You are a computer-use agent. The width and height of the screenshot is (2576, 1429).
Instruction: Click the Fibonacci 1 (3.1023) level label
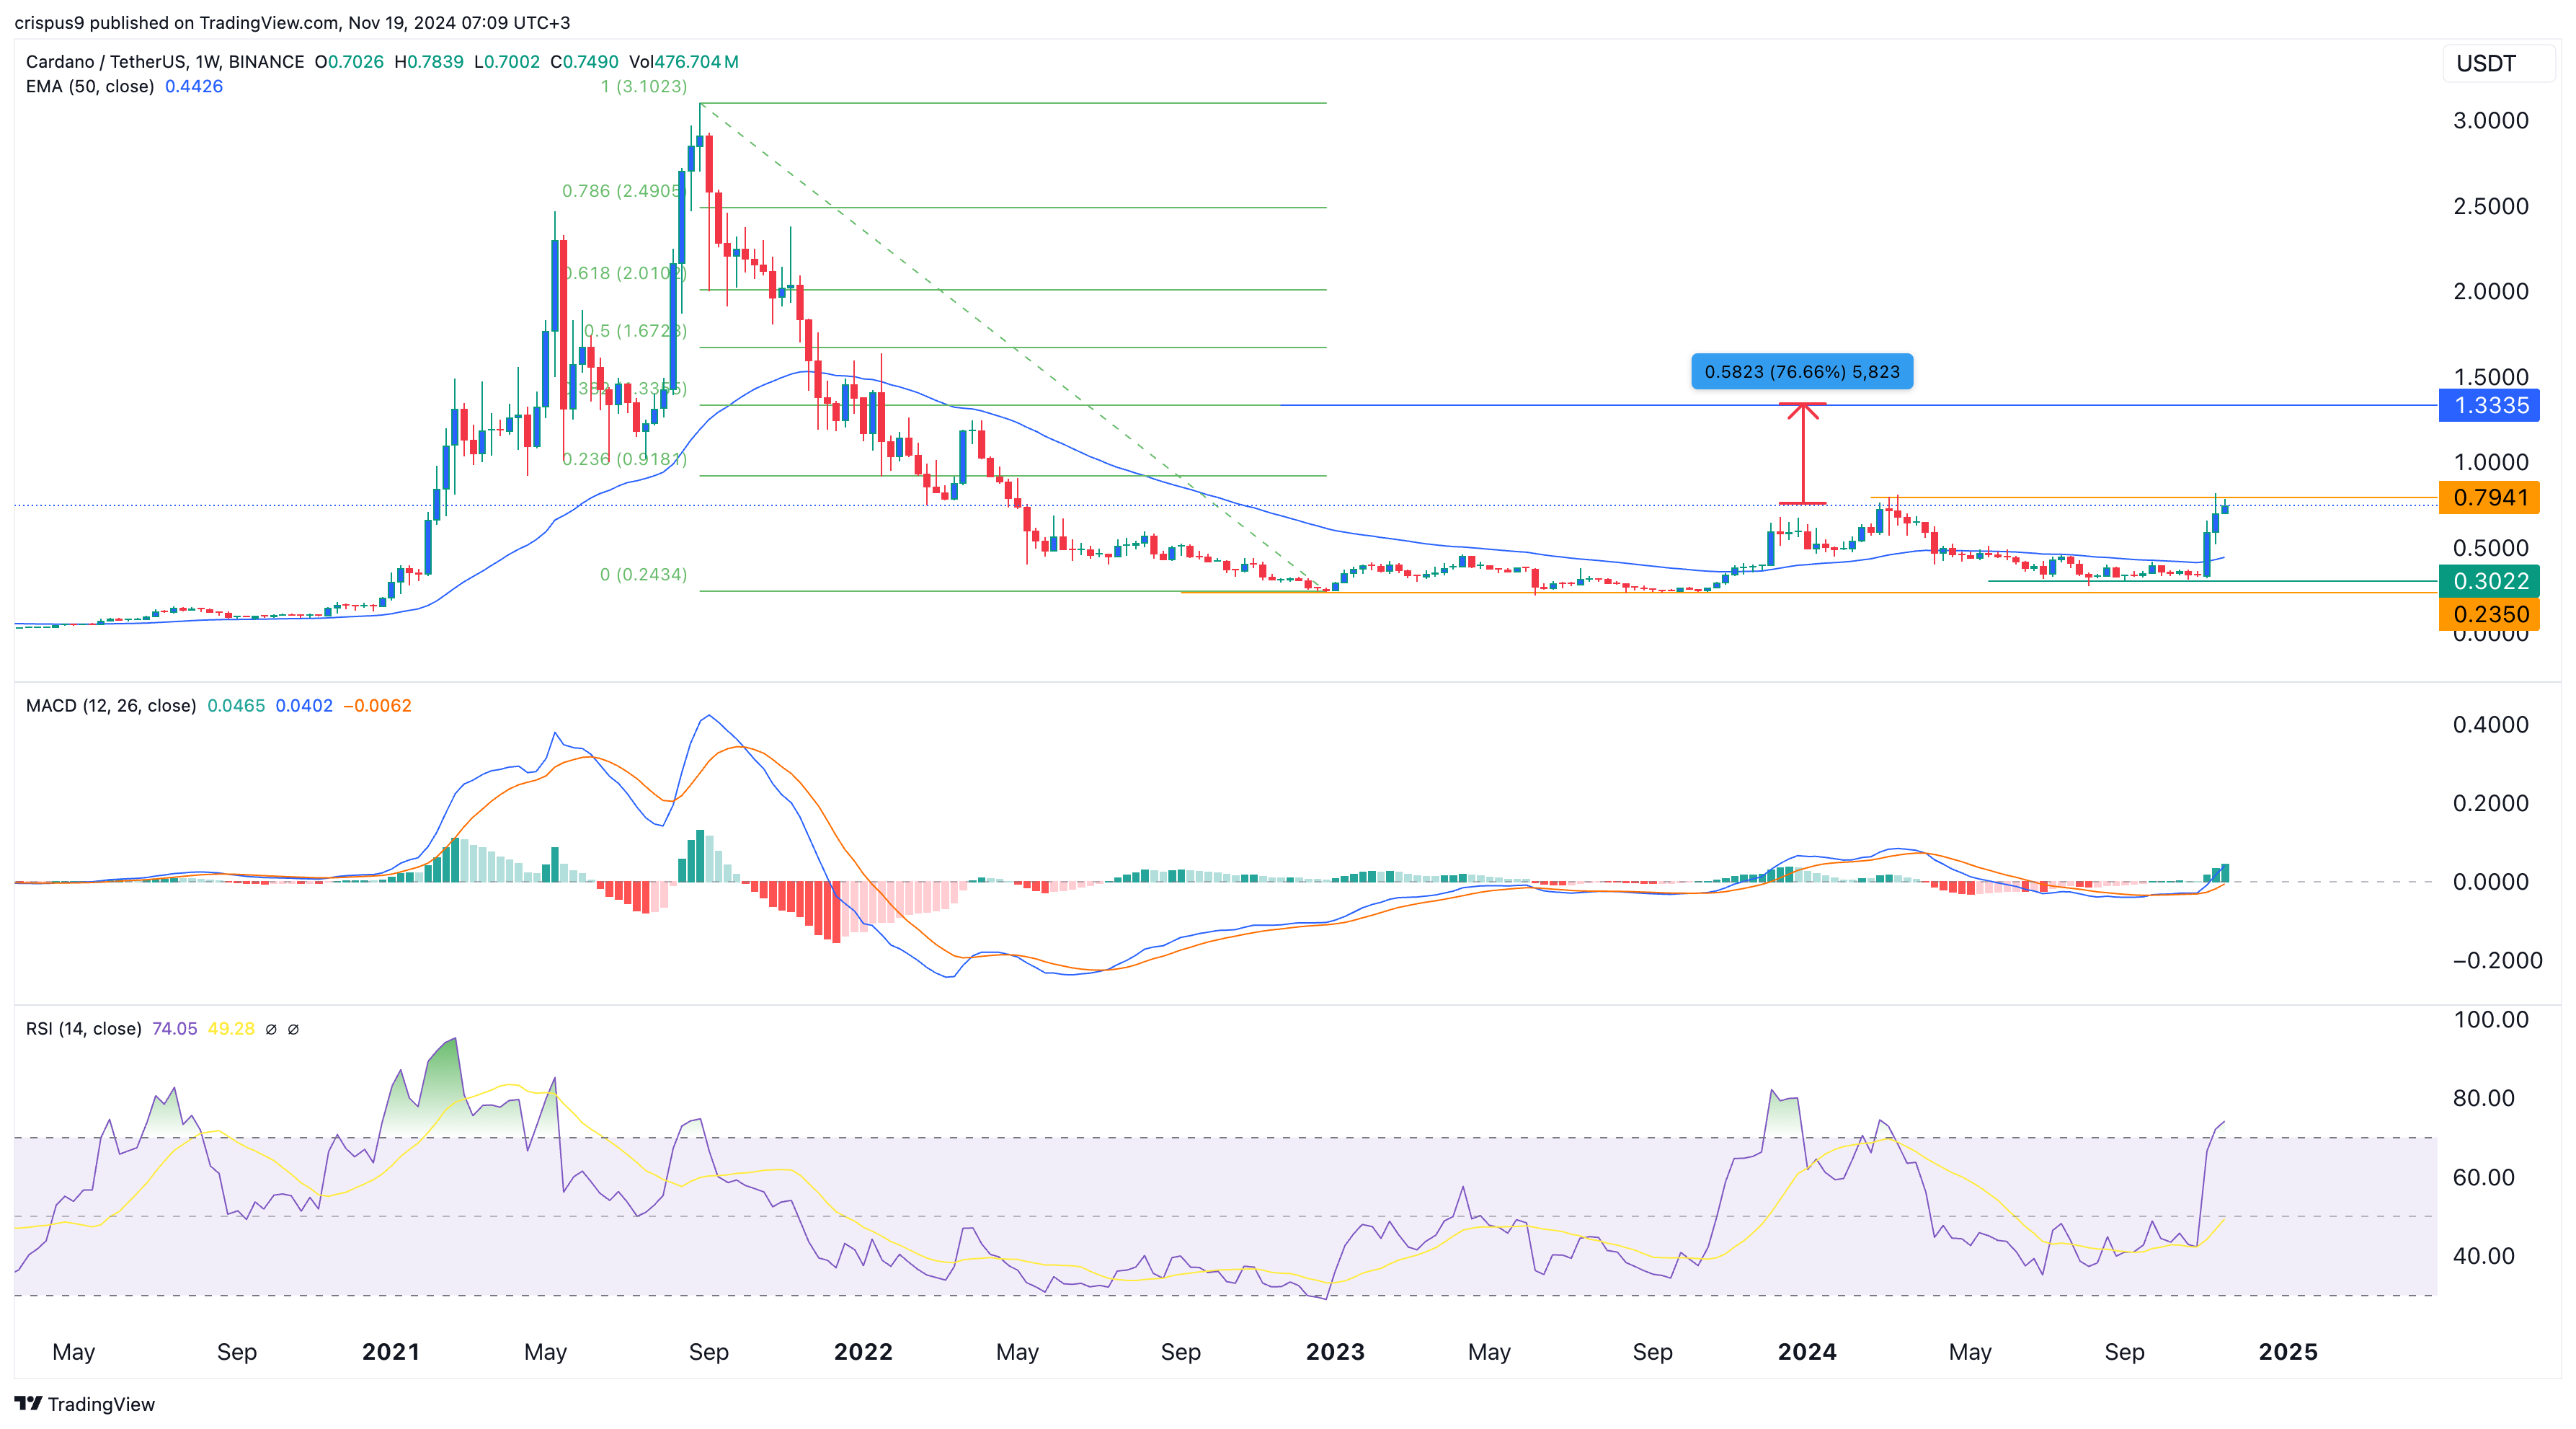click(644, 87)
